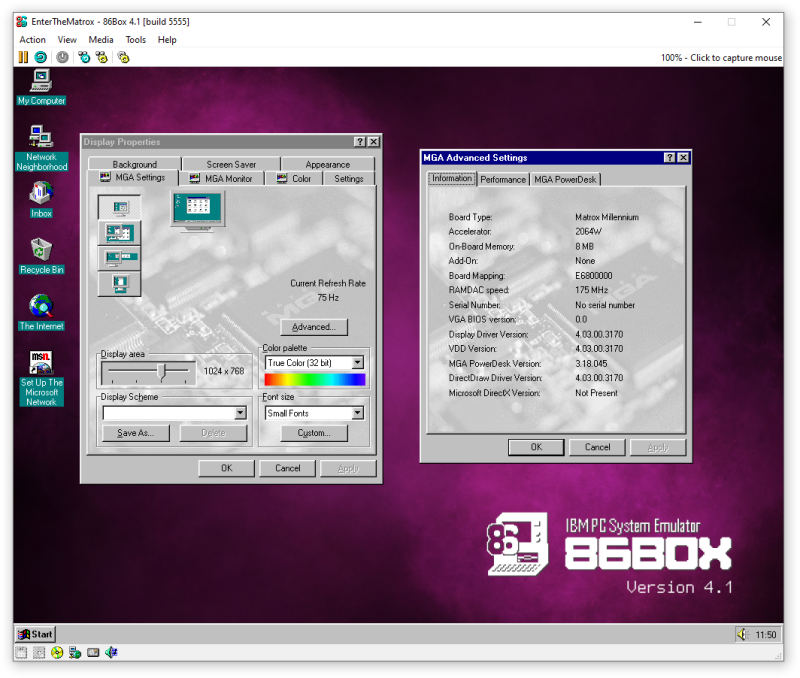The width and height of the screenshot is (800, 678).
Task: Open the Recycle Bin desktop icon
Action: click(41, 256)
